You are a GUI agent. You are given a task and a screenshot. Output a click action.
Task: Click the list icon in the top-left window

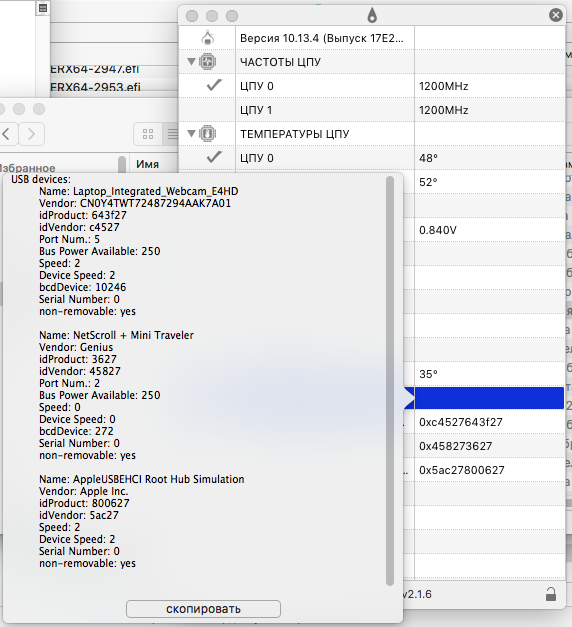[43, 8]
